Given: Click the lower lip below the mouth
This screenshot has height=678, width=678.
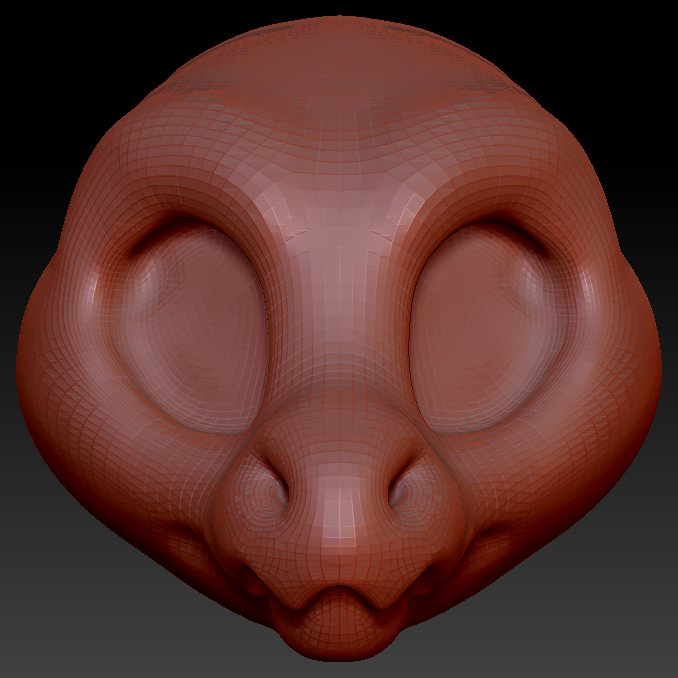Looking at the screenshot, I should pos(338,638).
